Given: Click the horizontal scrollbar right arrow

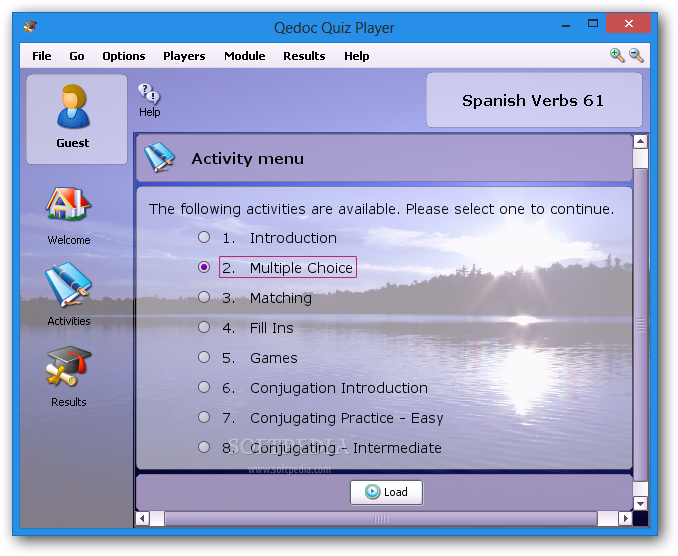Looking at the screenshot, I should (x=625, y=518).
